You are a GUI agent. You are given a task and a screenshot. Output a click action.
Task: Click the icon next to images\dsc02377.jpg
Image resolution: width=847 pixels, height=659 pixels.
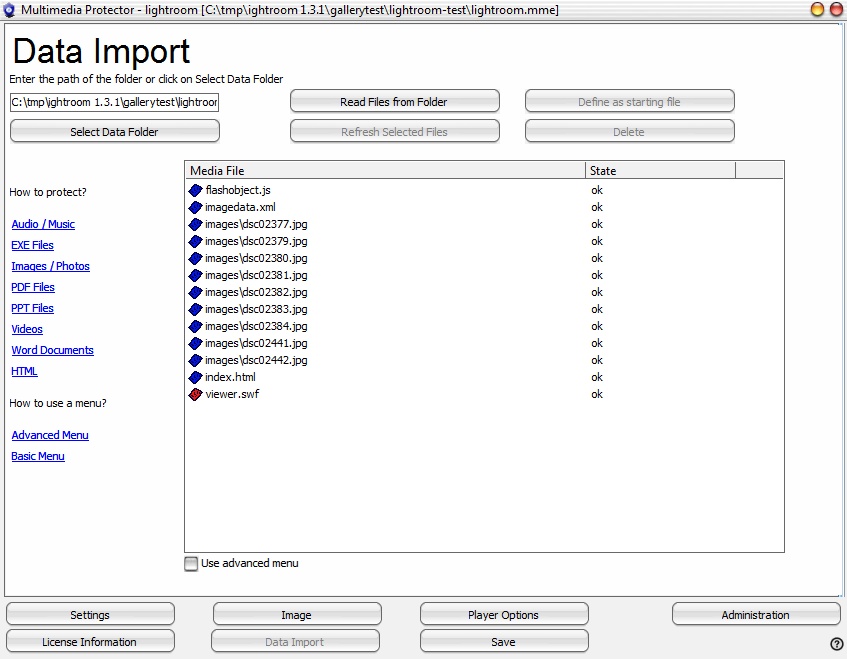coord(195,224)
